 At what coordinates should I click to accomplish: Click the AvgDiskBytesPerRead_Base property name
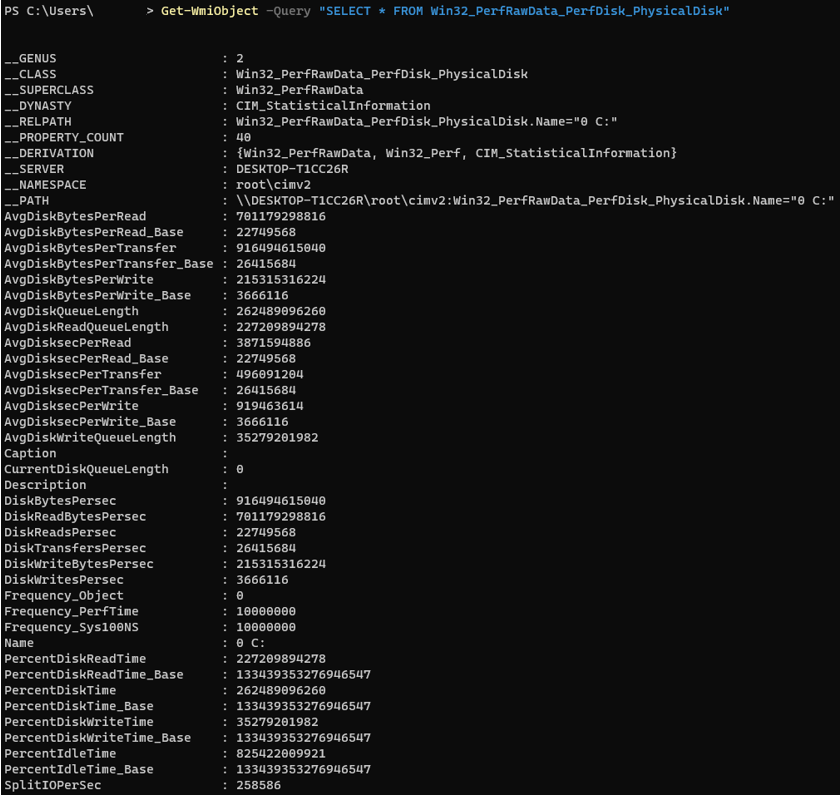pyautogui.click(x=94, y=232)
